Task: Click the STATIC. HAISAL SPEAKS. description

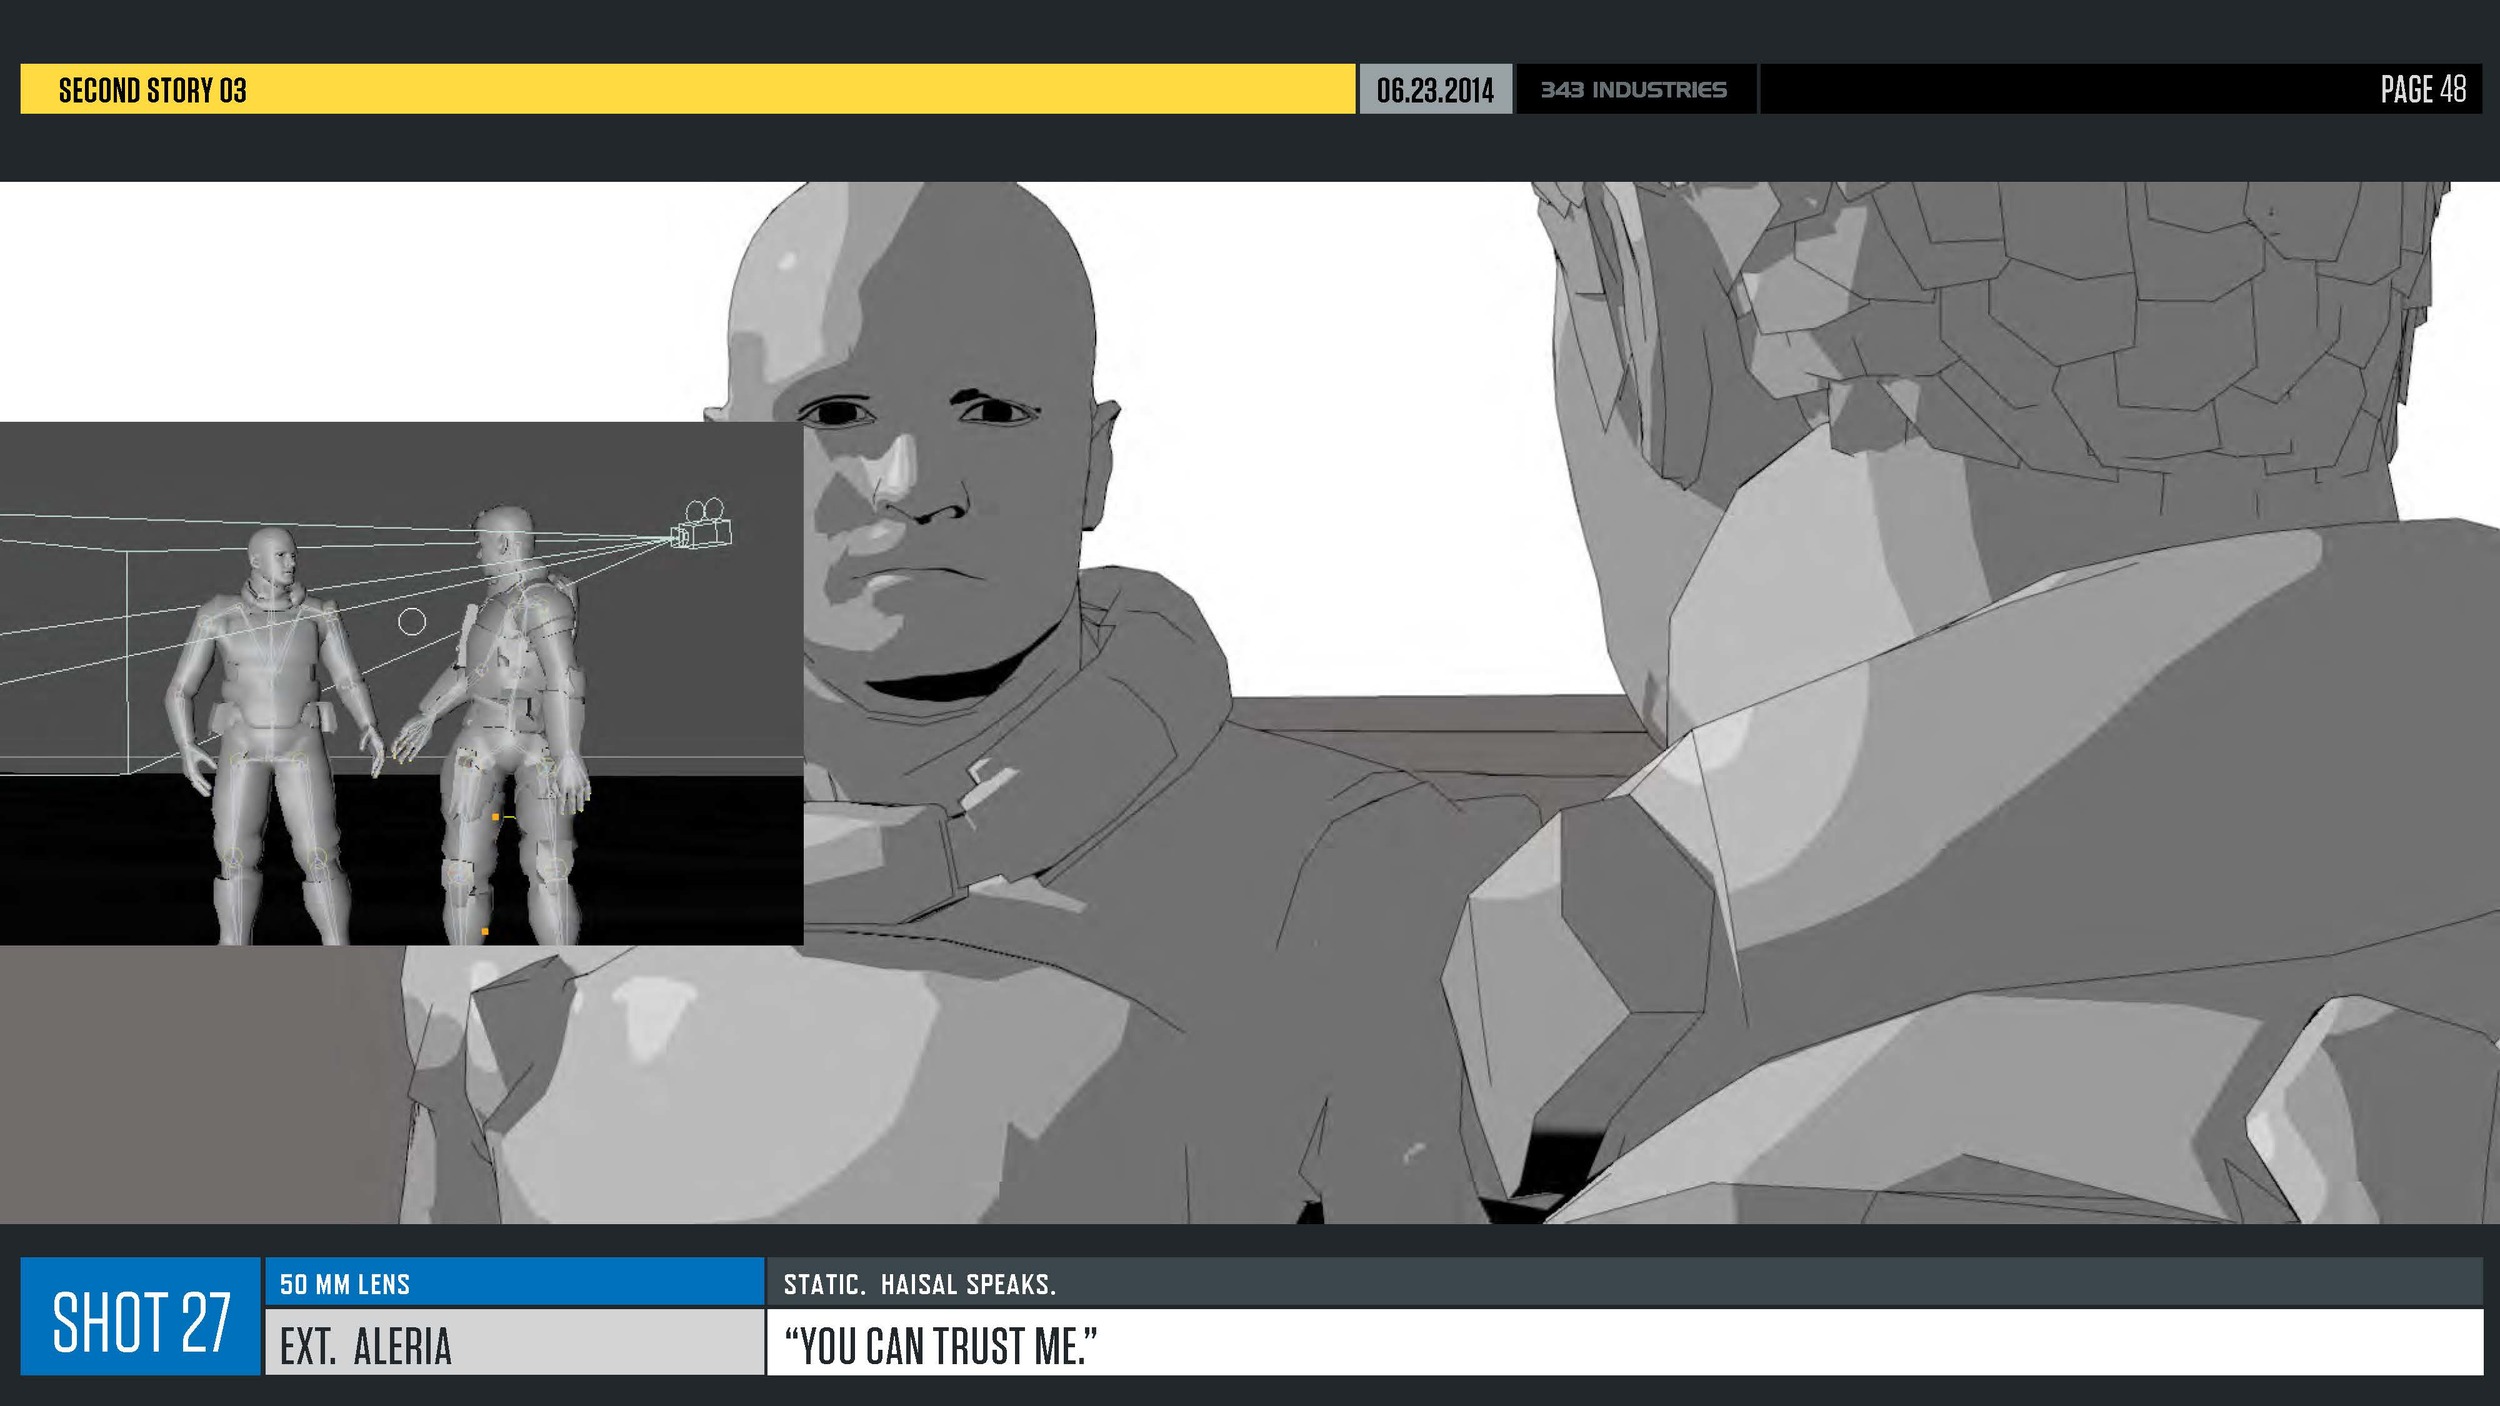Action: tap(920, 1284)
